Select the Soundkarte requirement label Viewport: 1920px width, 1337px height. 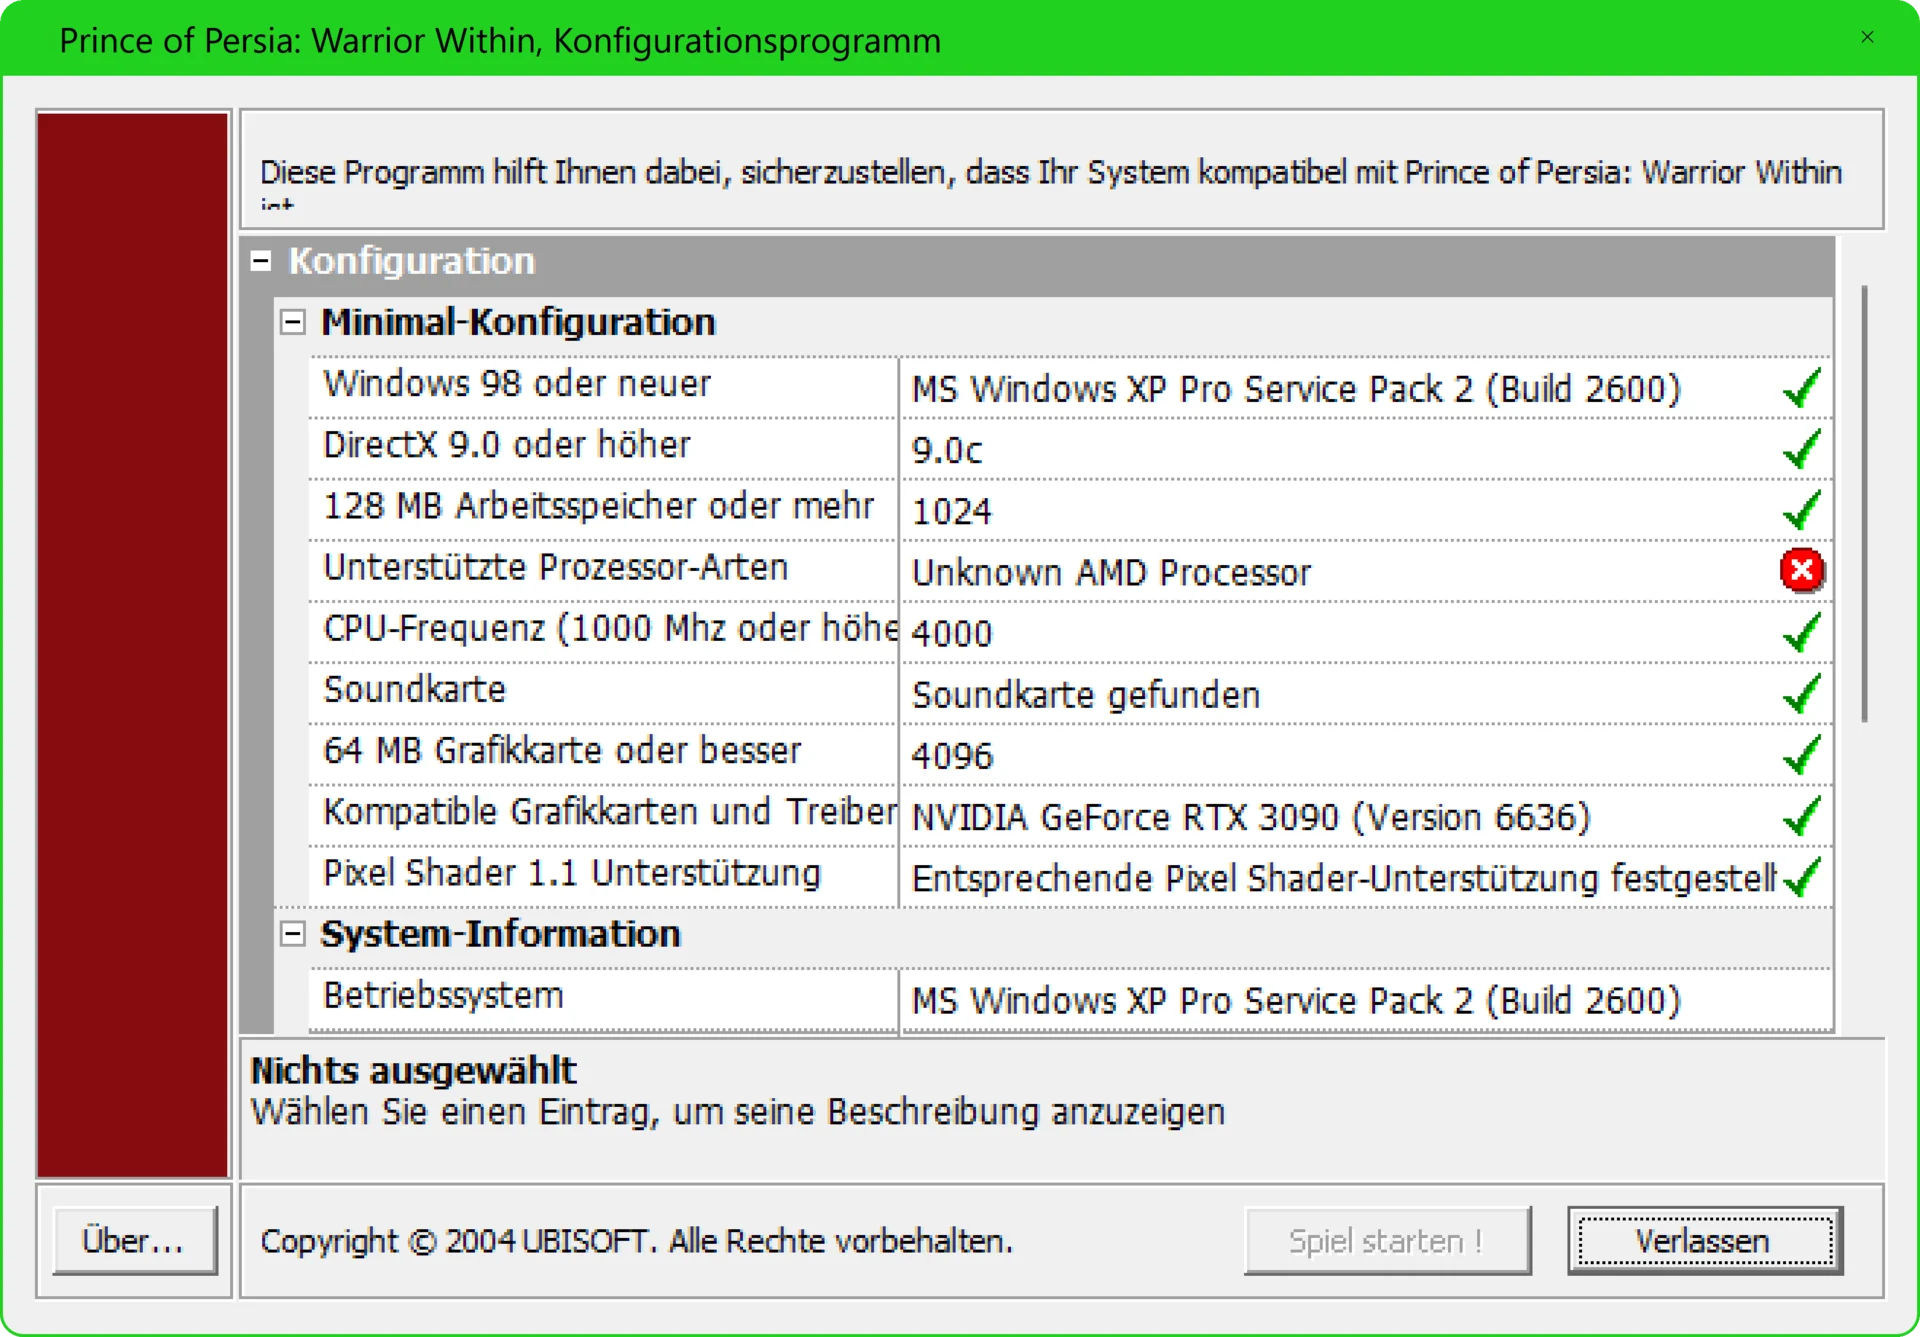click(415, 689)
